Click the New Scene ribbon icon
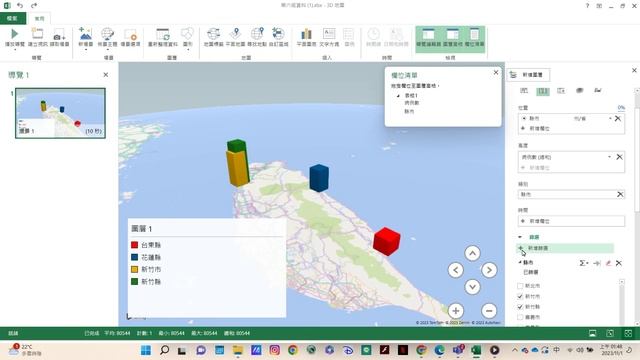The height and width of the screenshot is (360, 640). [x=86, y=34]
